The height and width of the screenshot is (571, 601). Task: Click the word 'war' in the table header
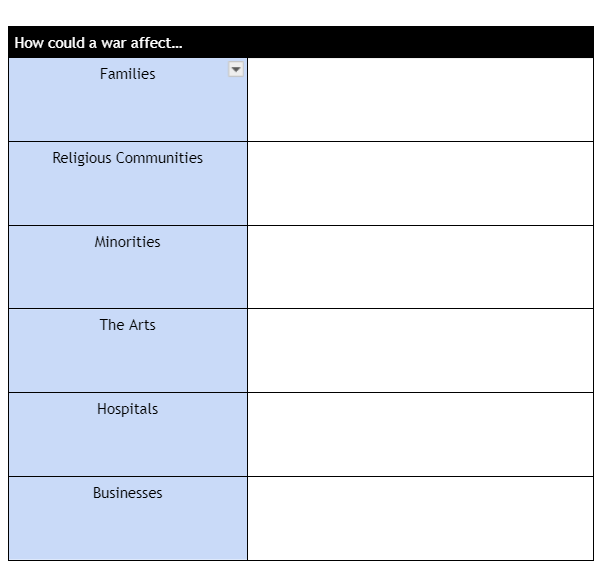click(113, 44)
